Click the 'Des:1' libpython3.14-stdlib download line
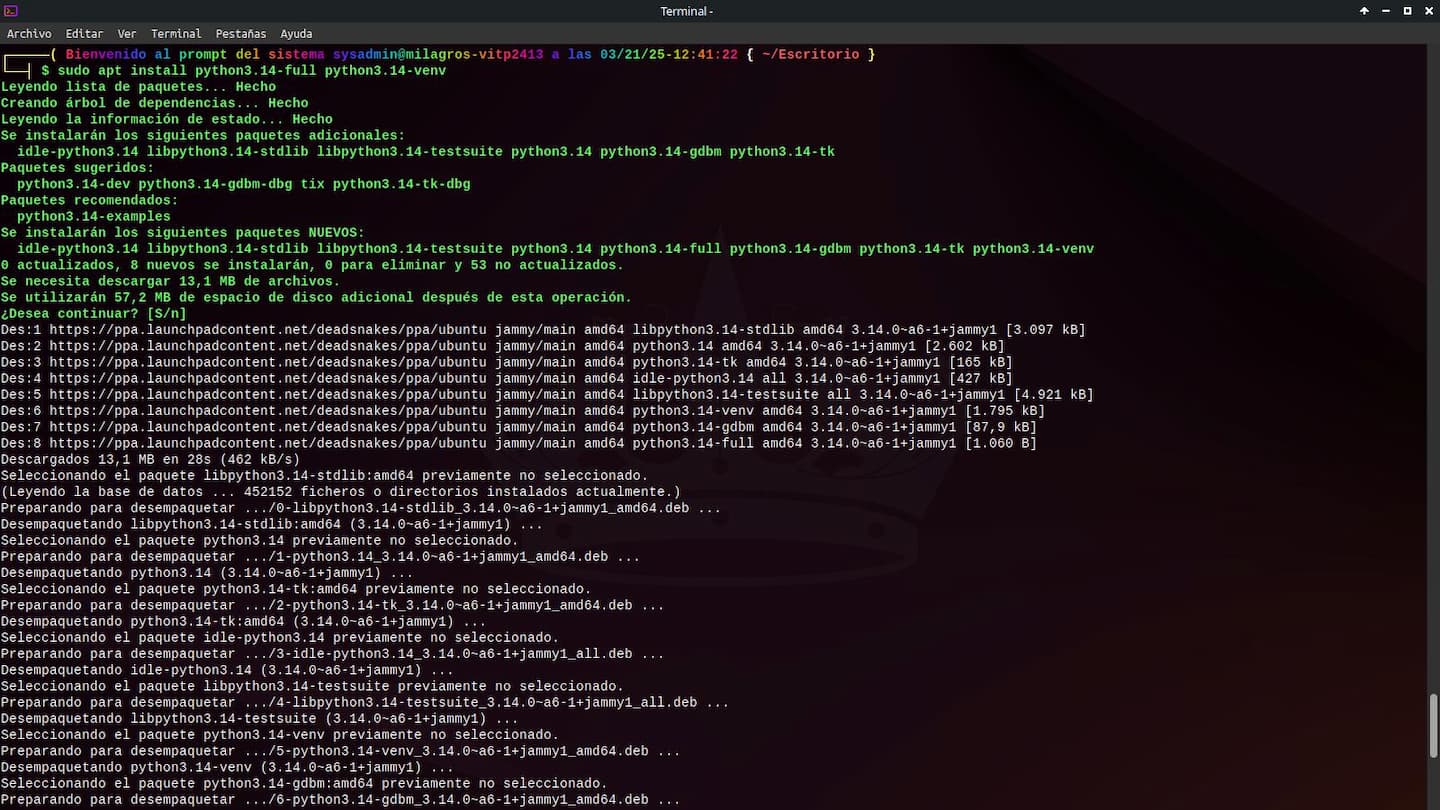This screenshot has width=1440, height=810. tap(543, 330)
